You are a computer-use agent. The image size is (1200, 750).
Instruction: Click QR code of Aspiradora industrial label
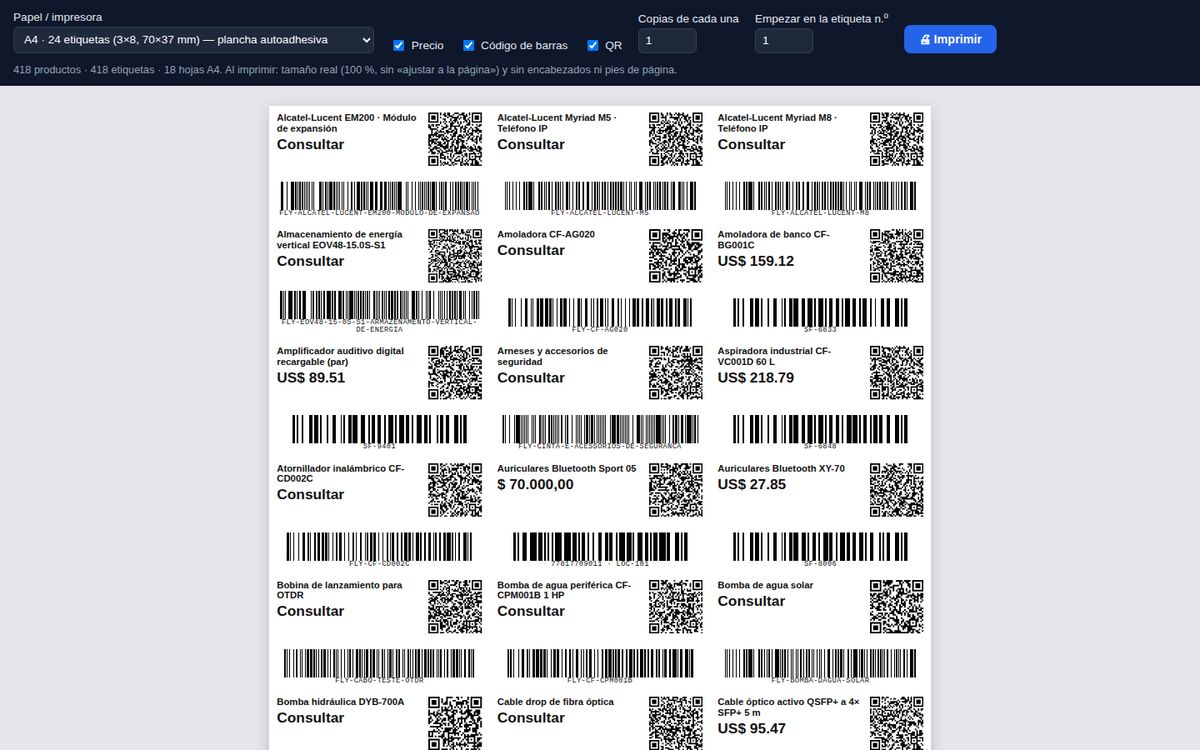point(896,373)
